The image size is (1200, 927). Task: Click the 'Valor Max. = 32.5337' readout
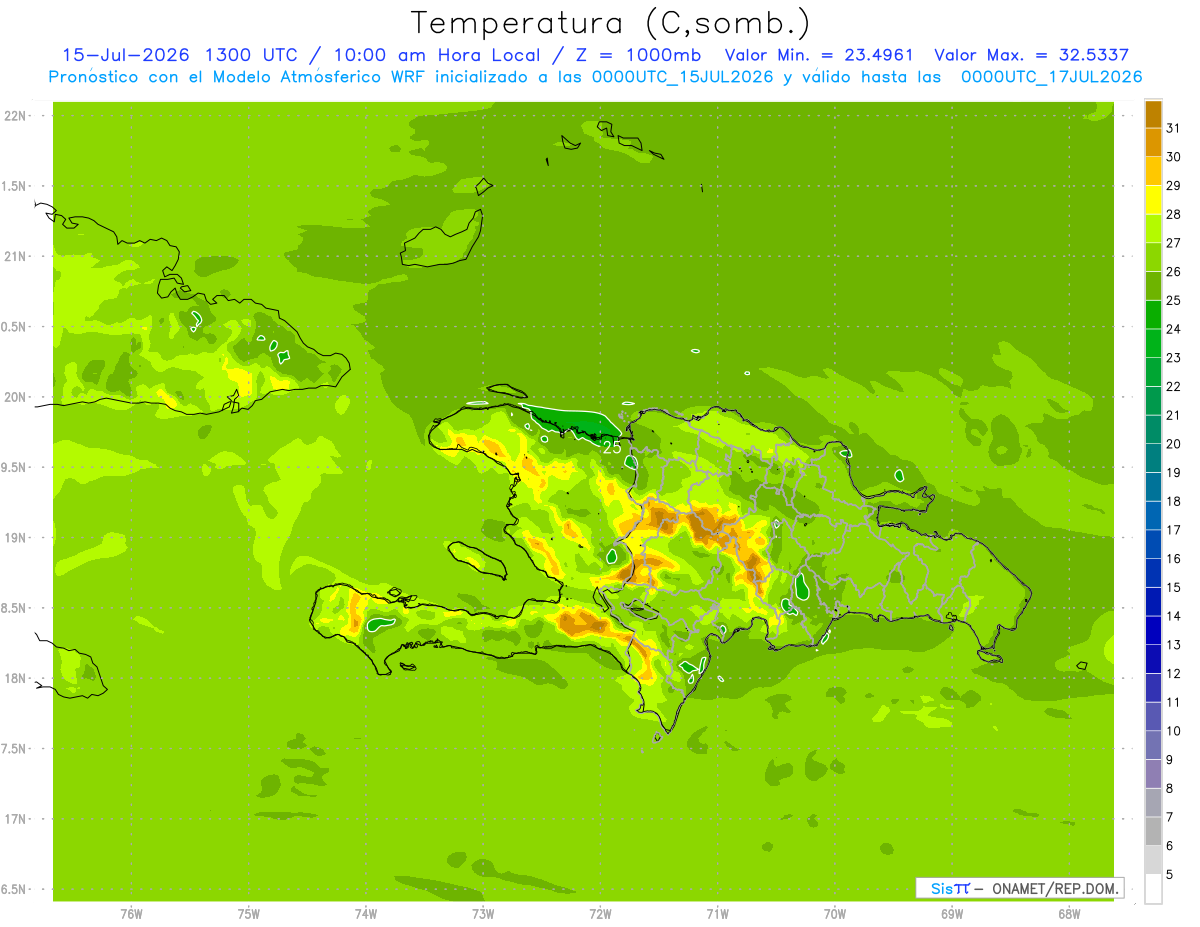(x=1032, y=55)
